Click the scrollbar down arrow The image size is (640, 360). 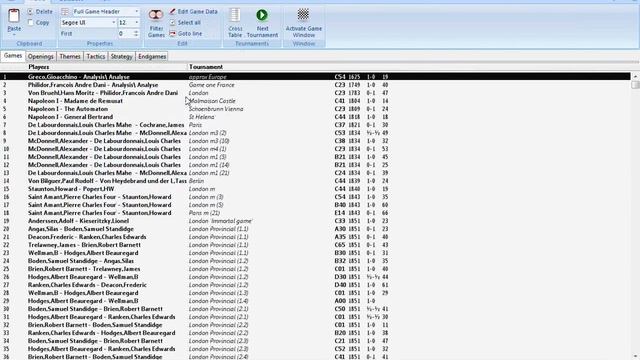coord(635,356)
